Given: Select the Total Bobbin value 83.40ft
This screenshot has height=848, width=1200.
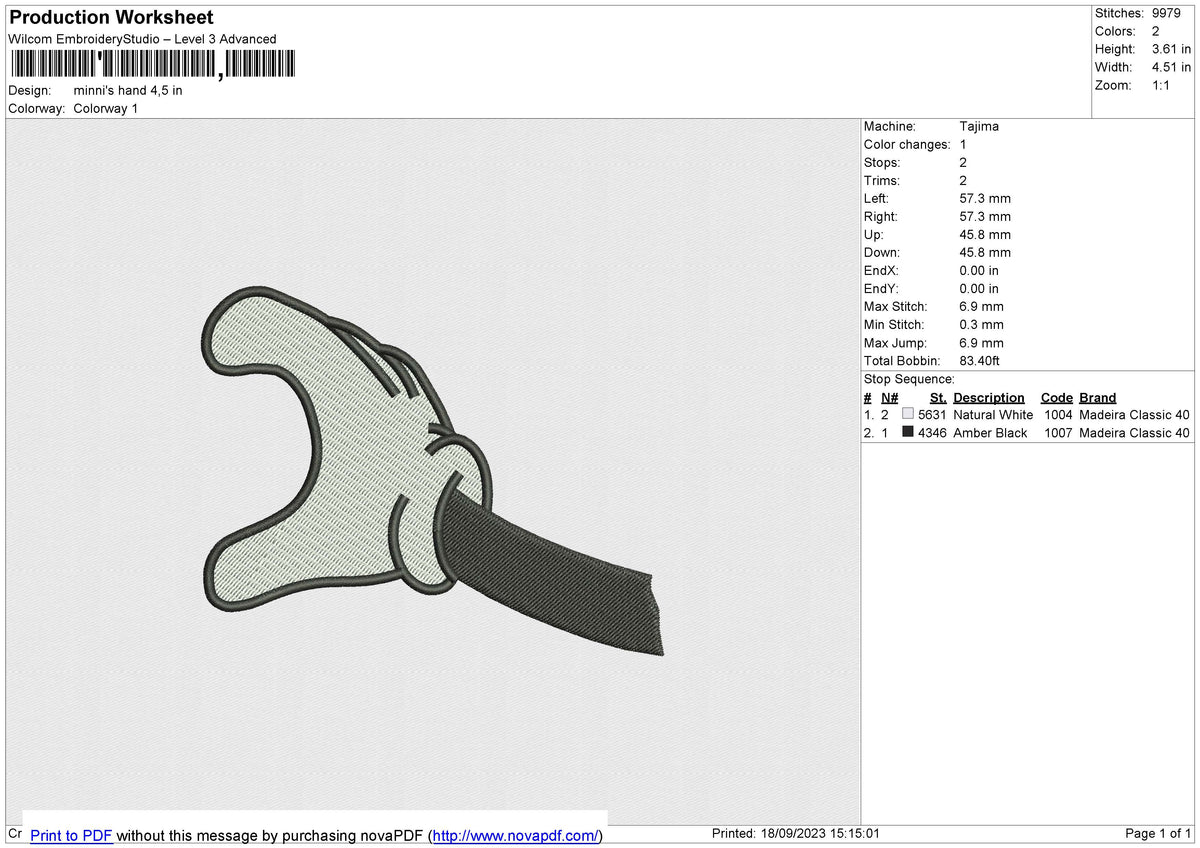Looking at the screenshot, I should [x=980, y=360].
